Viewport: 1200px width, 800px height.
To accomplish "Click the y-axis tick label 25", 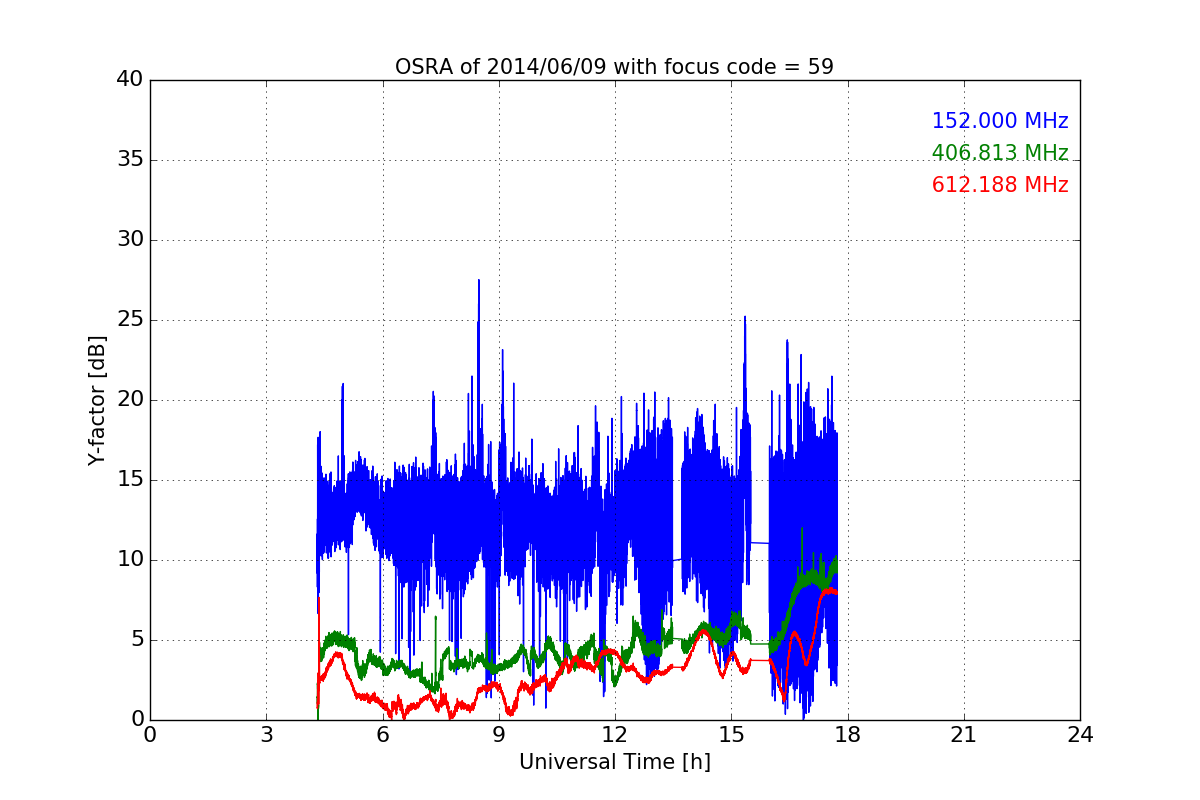I will coord(130,320).
